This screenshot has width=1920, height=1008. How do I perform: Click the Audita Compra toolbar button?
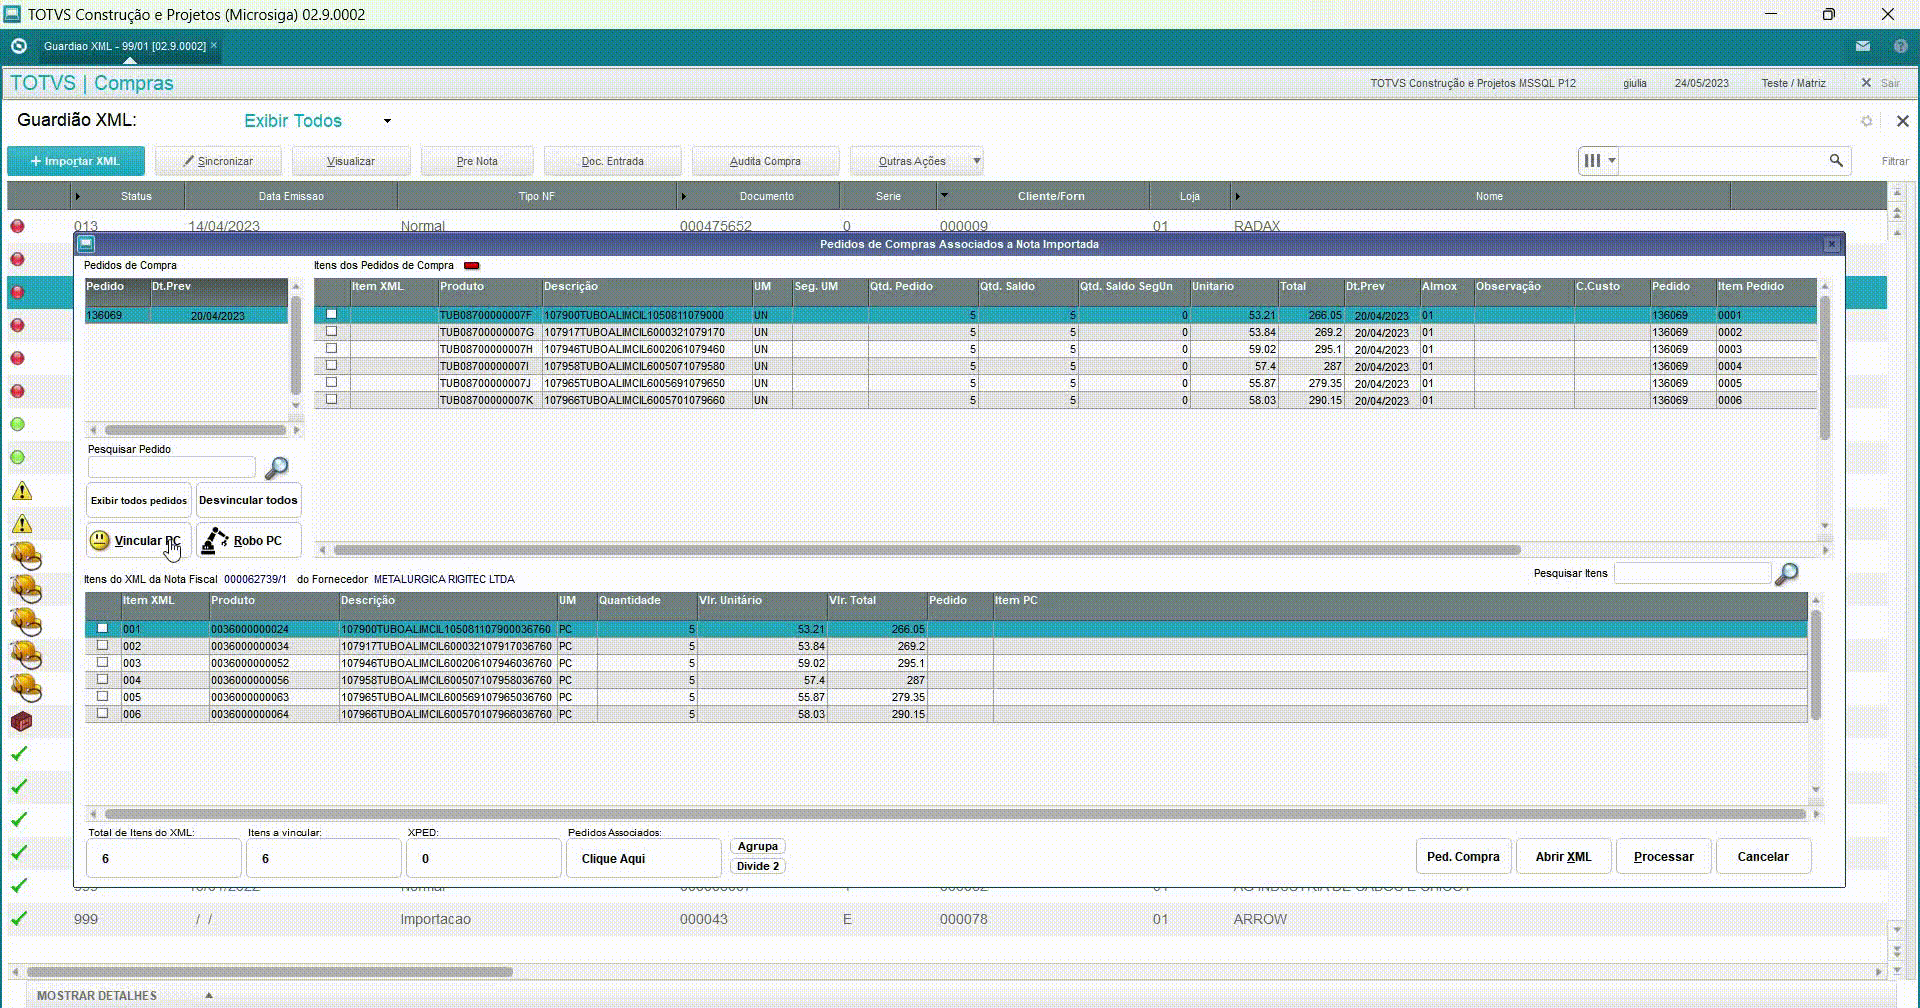click(x=765, y=161)
